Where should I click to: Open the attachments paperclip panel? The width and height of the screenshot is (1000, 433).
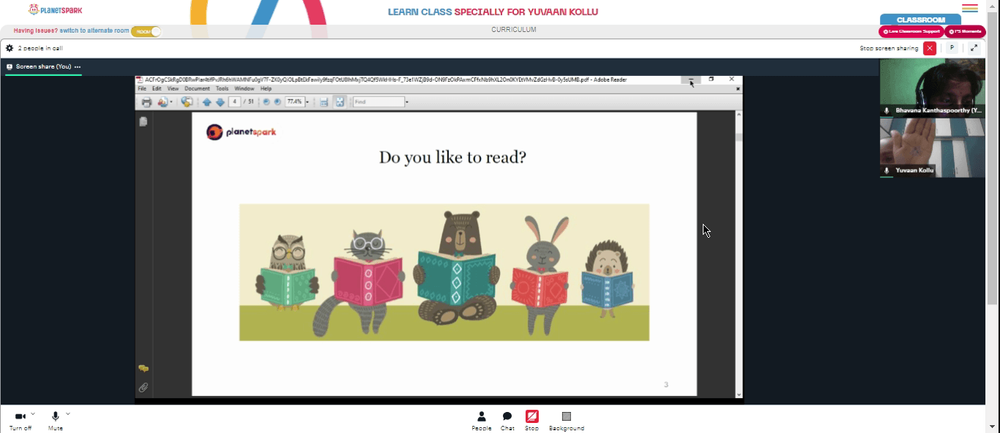click(143, 386)
